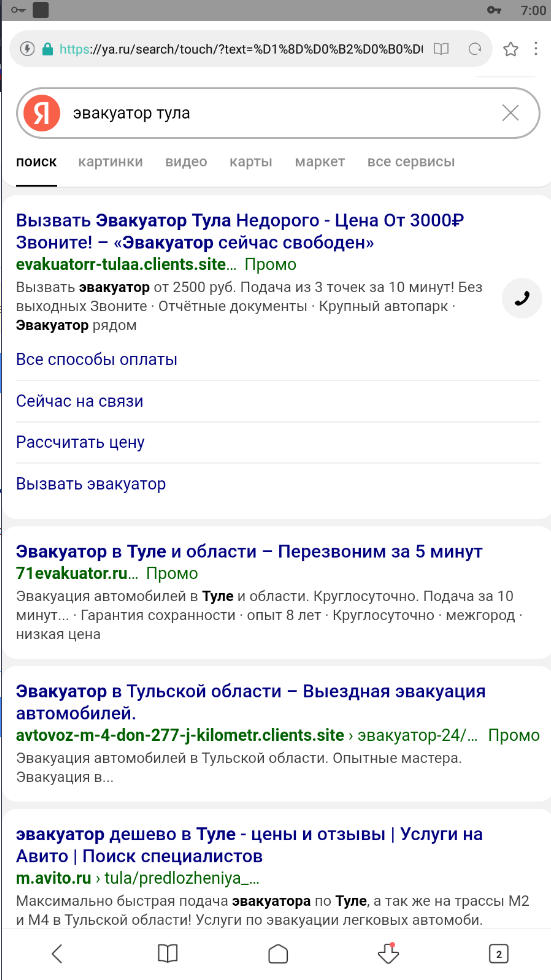Open browser three-dot menu

[536, 49]
